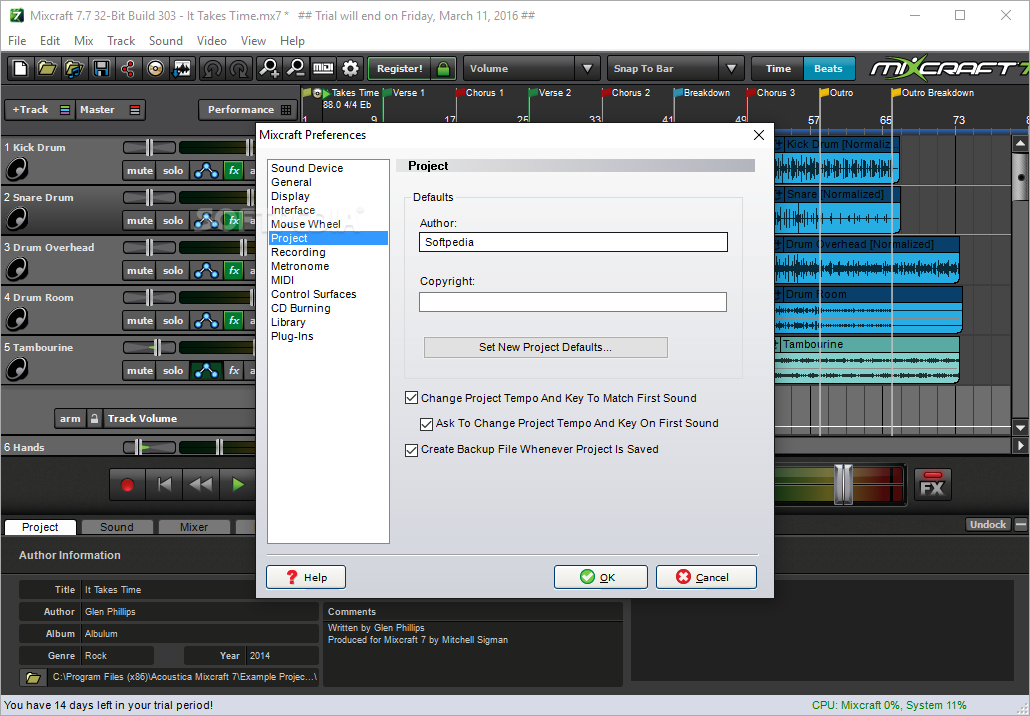Click the Record button in transport
1030x716 pixels.
tap(127, 485)
